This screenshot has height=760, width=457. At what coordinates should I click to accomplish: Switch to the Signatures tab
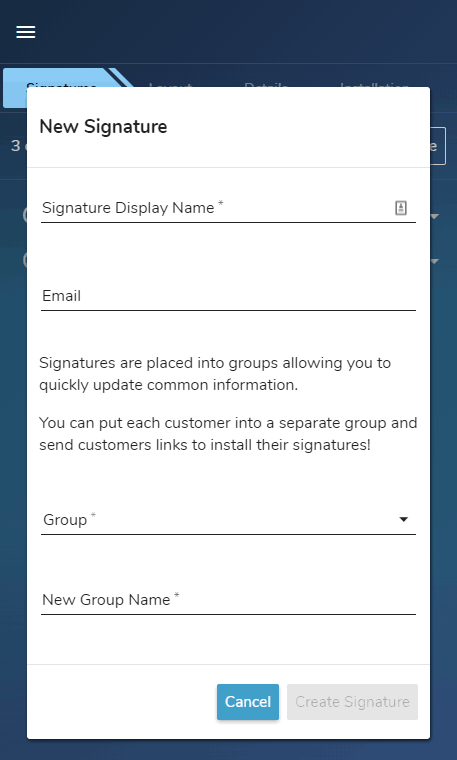[x=61, y=78]
